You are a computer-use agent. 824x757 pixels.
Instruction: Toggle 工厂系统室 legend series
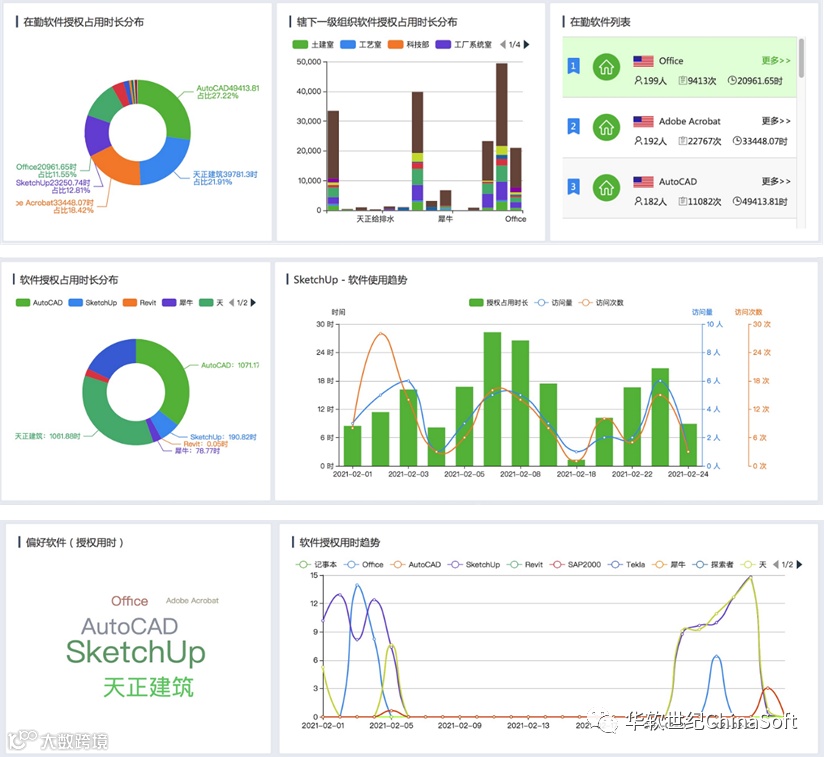click(x=464, y=45)
